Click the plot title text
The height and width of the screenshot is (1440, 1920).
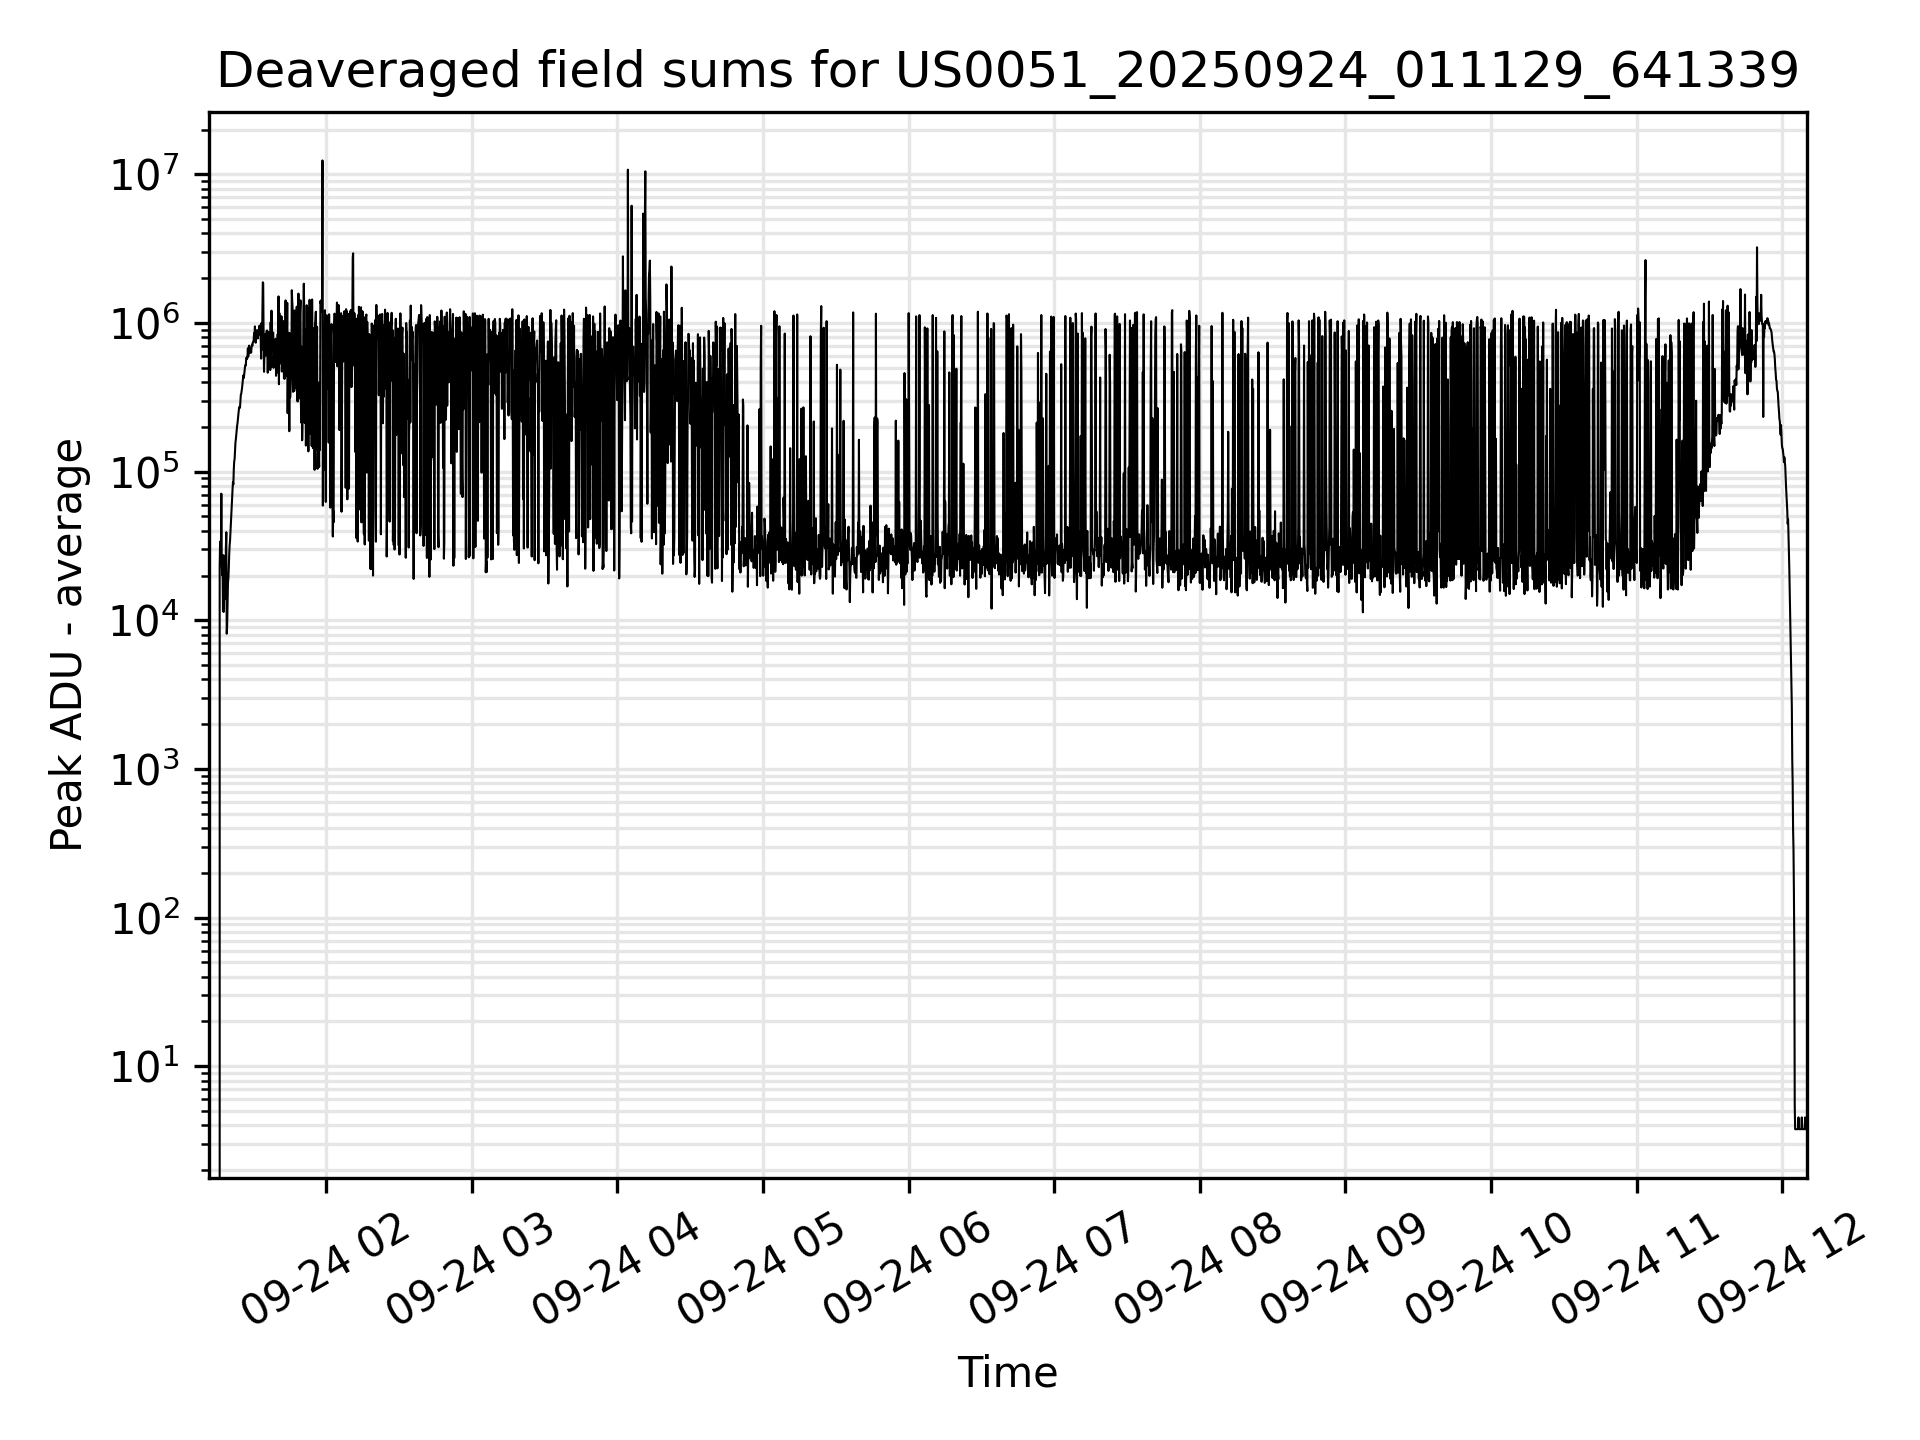coord(1007,71)
